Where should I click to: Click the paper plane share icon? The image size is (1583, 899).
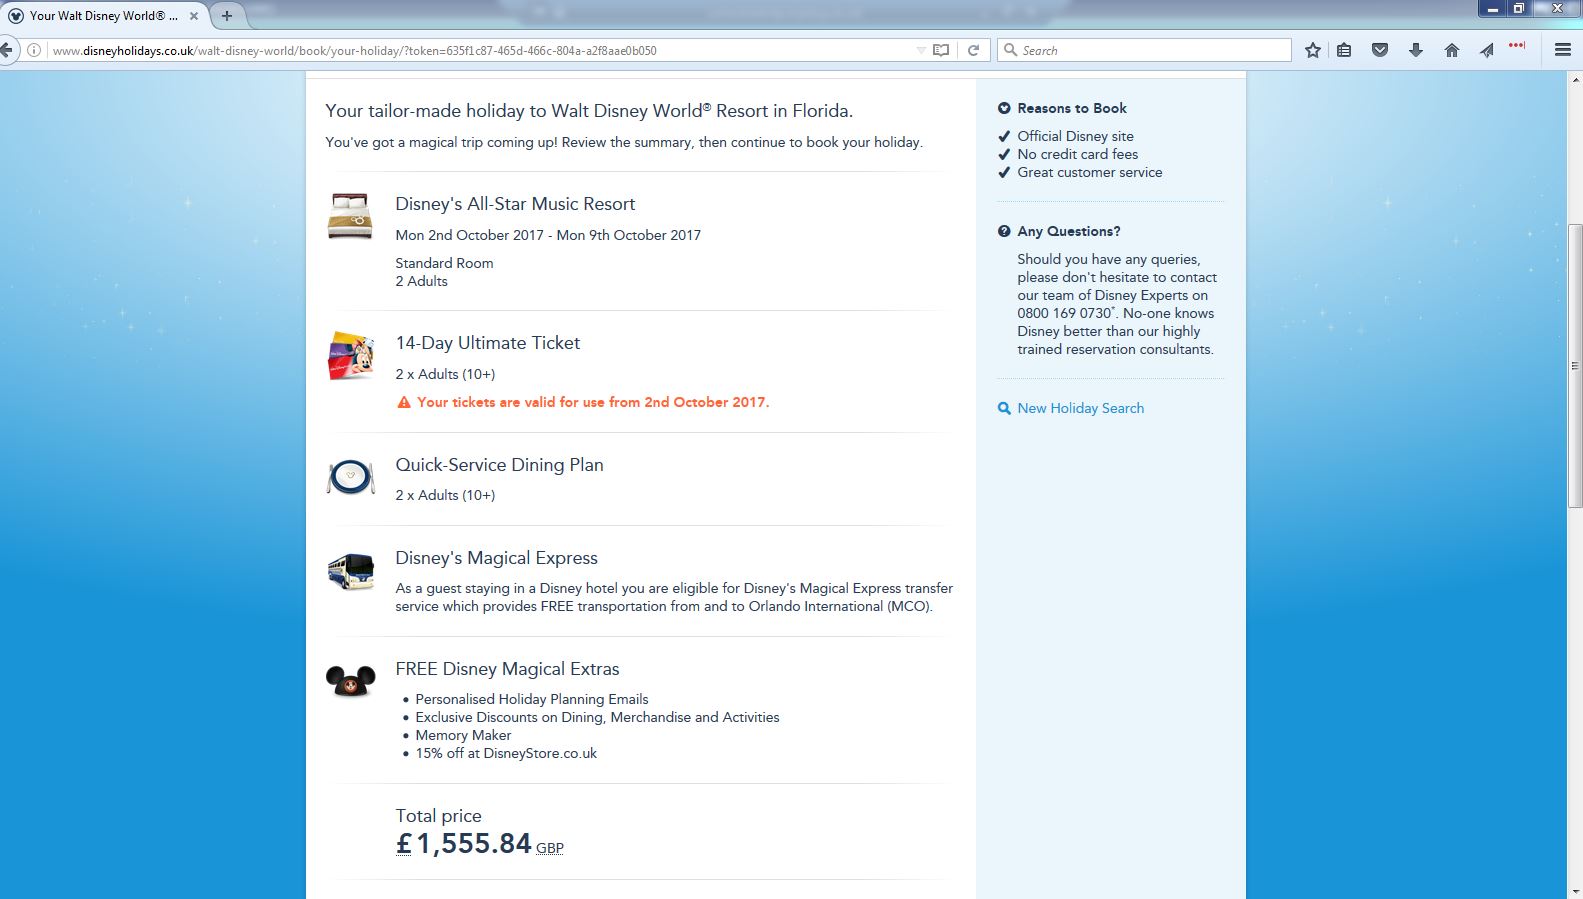(1487, 50)
